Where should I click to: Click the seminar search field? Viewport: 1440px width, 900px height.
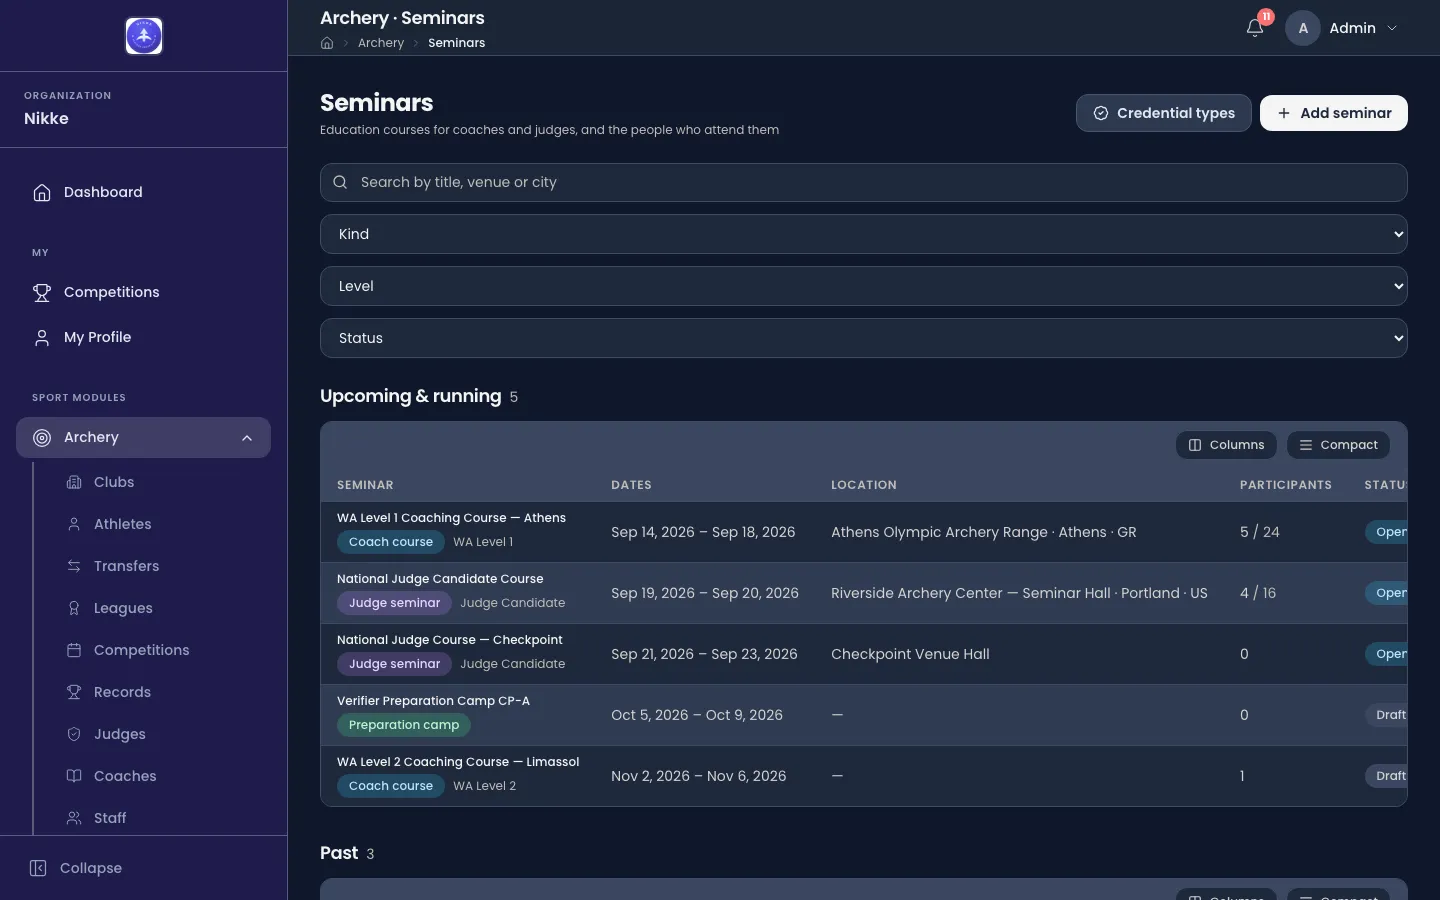coord(864,182)
